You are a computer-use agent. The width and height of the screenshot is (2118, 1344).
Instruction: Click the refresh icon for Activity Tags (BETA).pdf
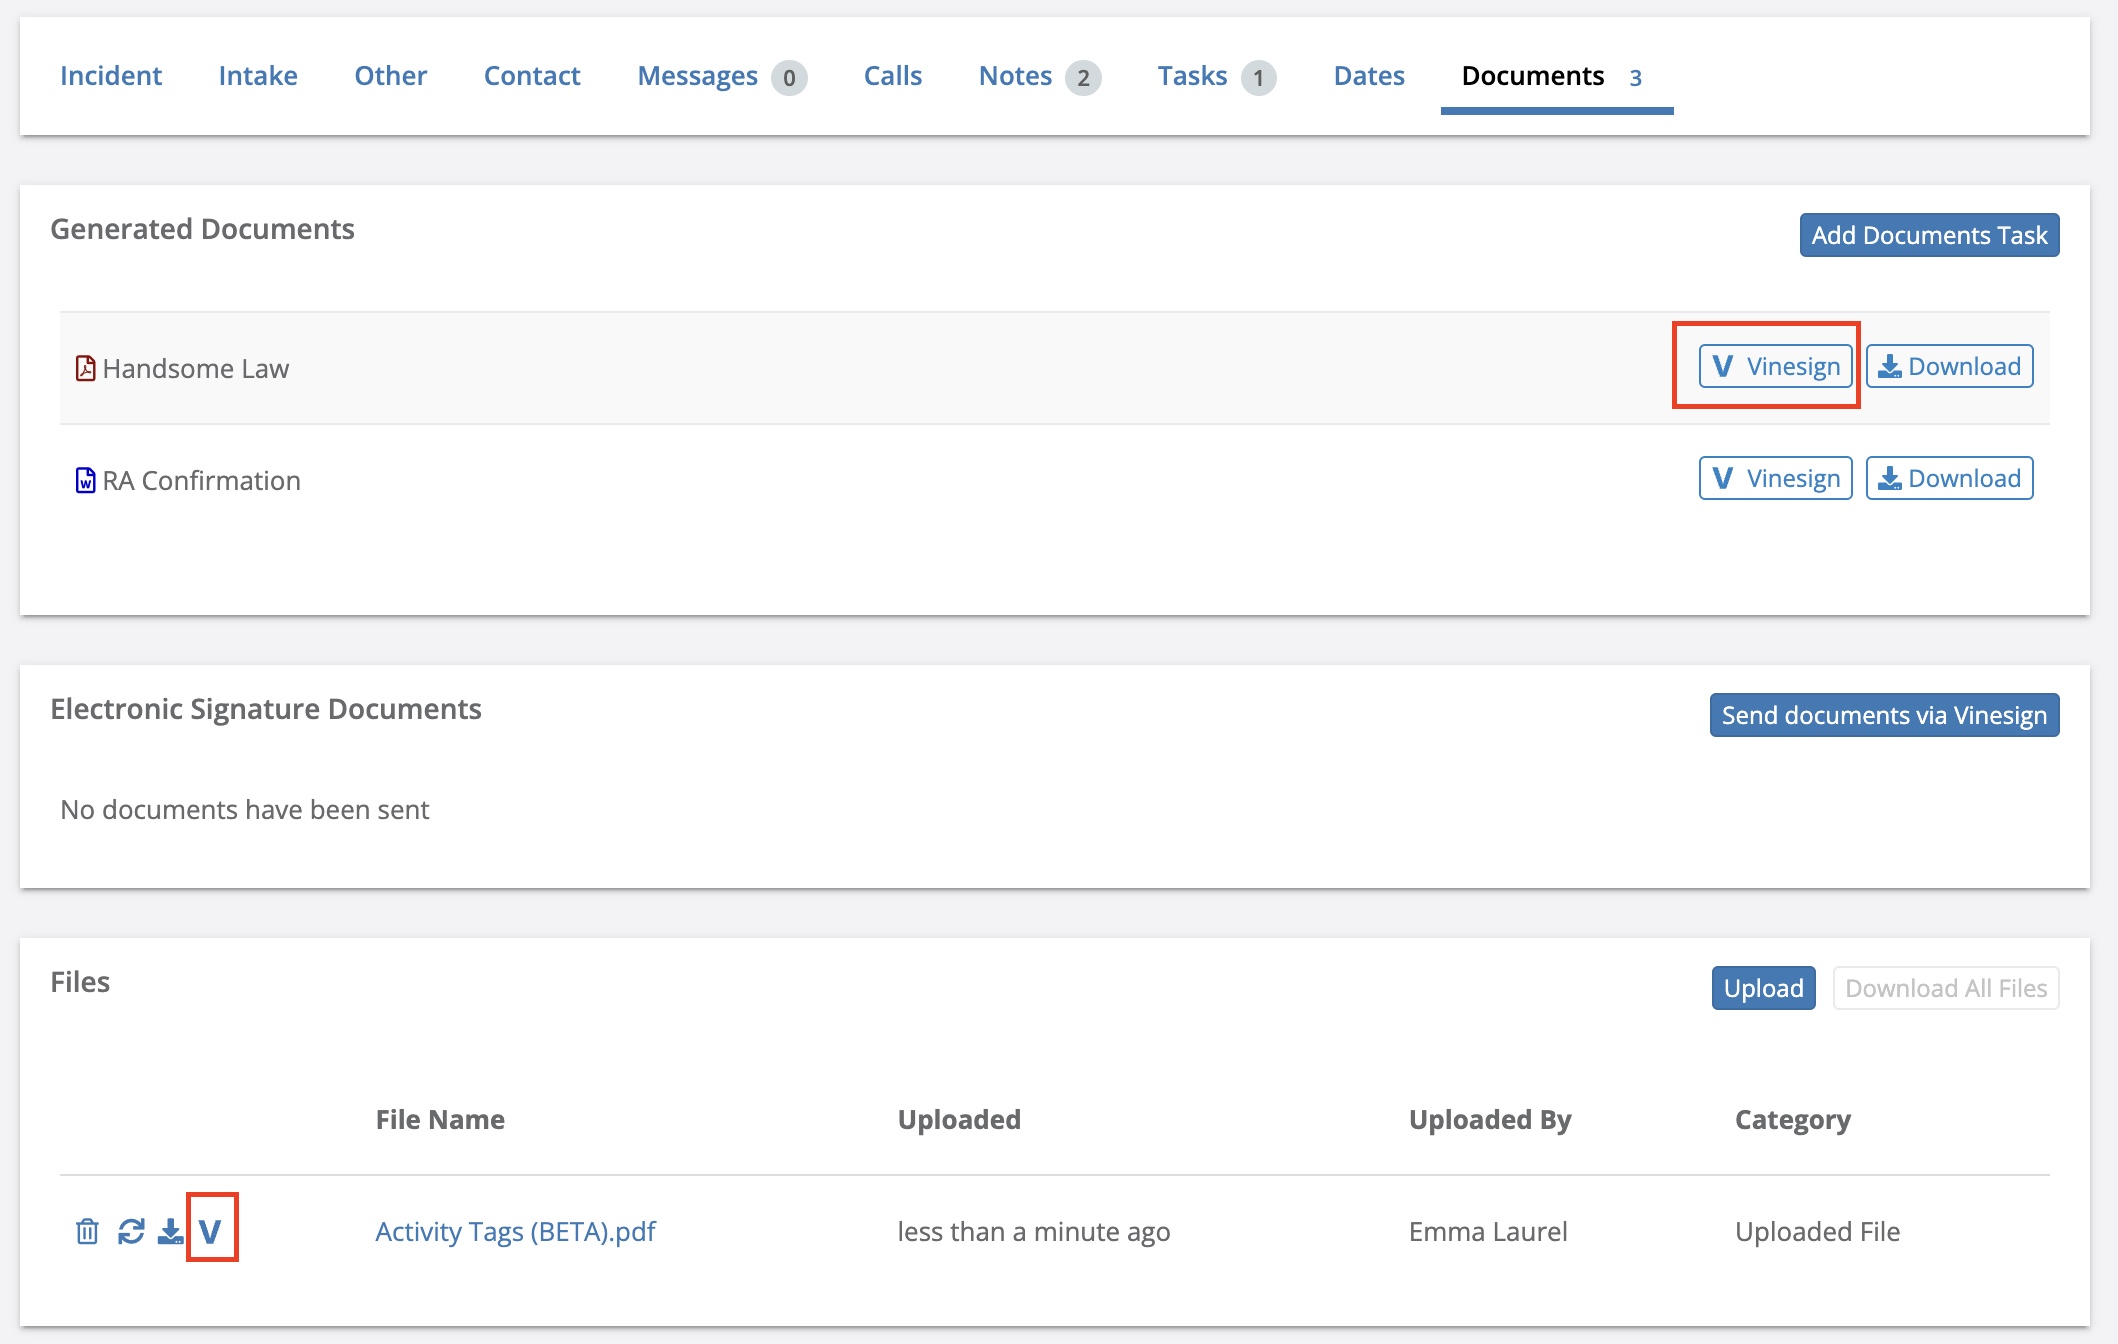tap(129, 1231)
